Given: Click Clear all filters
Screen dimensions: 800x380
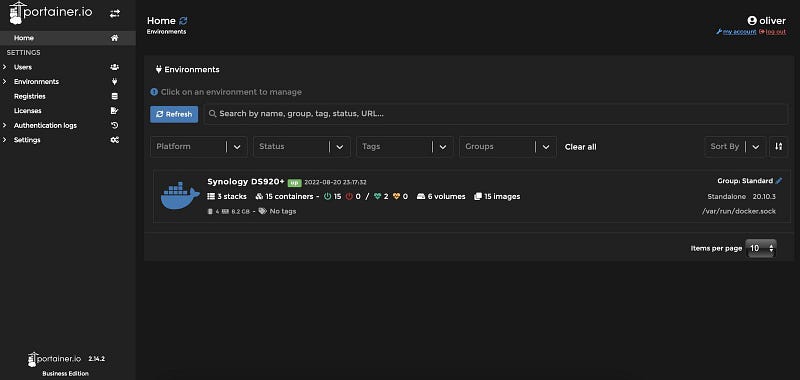Looking at the screenshot, I should click(x=581, y=147).
